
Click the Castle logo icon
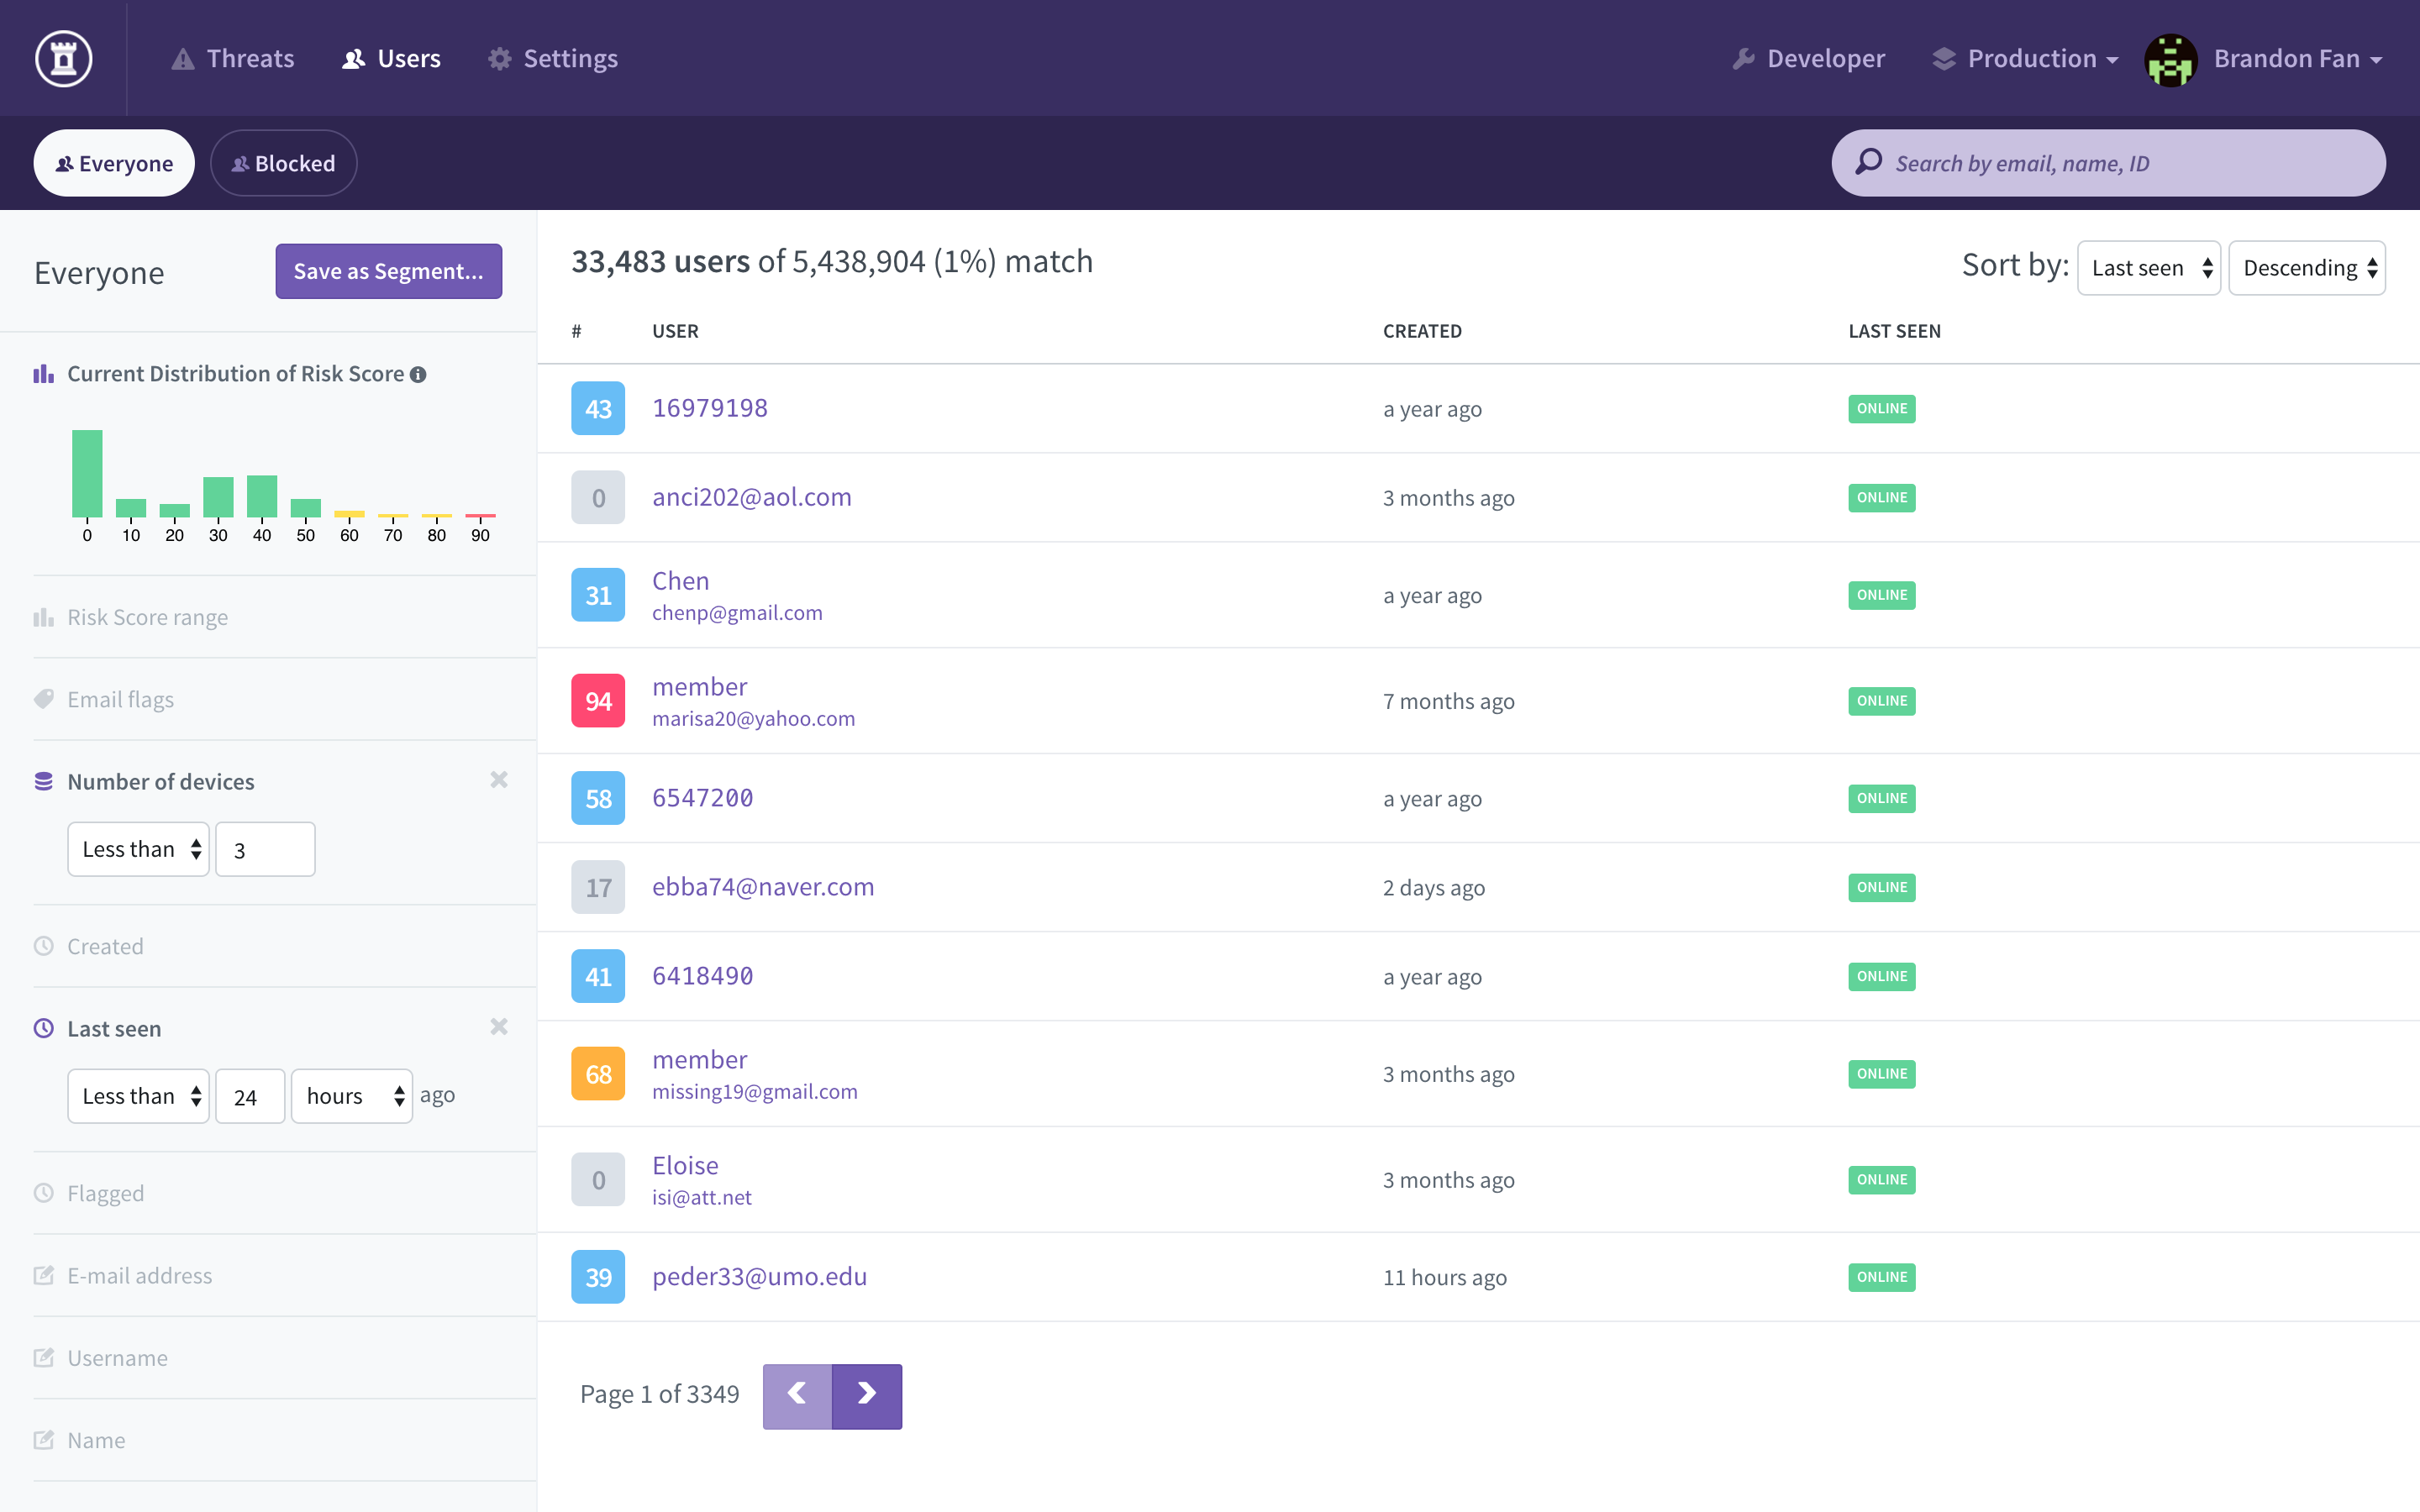[x=64, y=58]
